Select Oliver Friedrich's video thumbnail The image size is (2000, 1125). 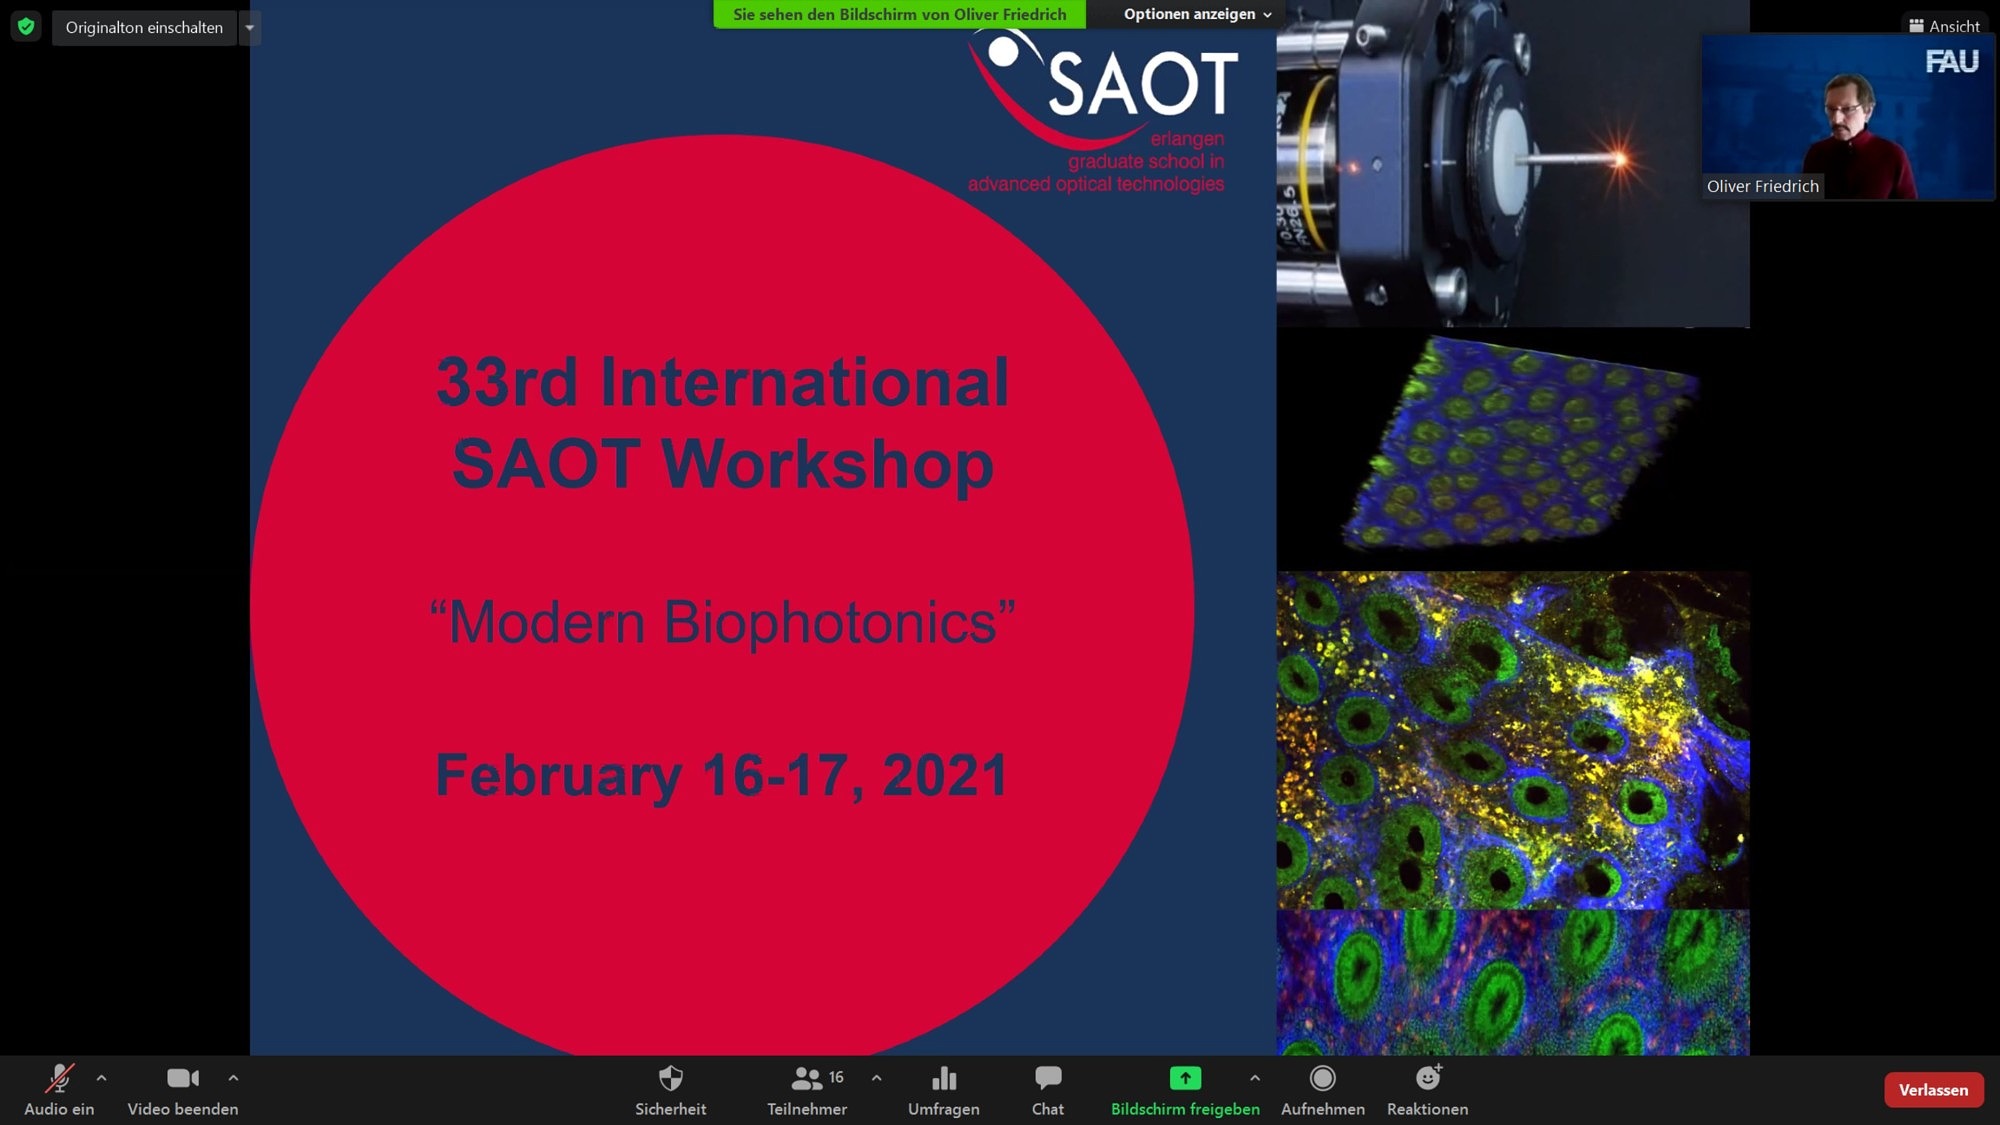pyautogui.click(x=1847, y=117)
